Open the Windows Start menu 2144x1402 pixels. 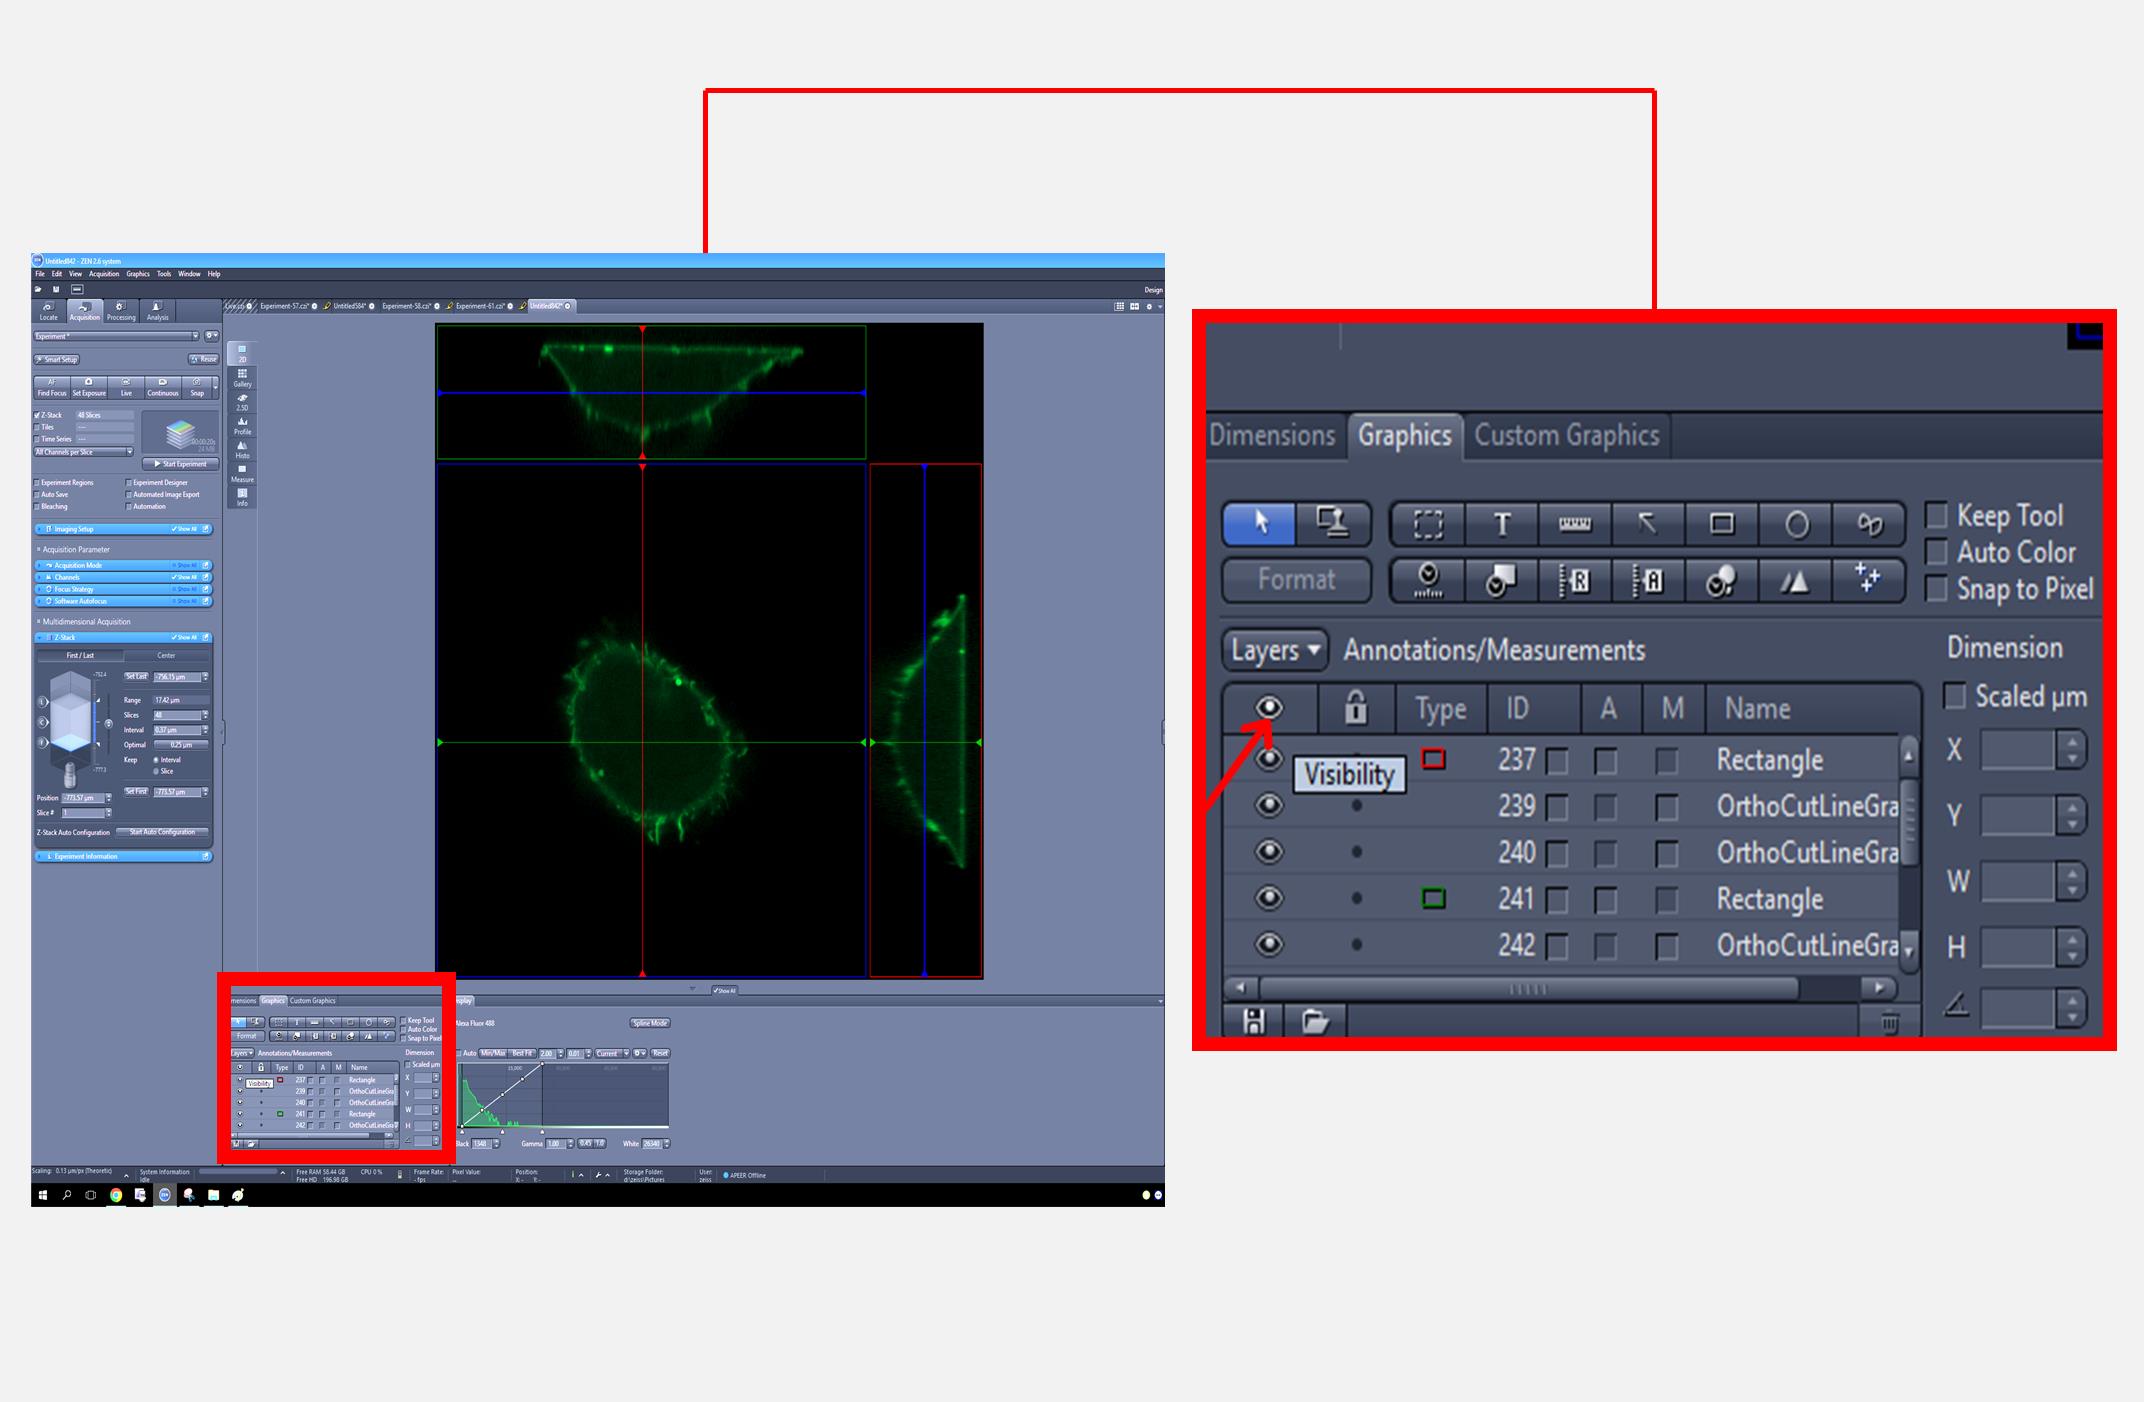43,1195
